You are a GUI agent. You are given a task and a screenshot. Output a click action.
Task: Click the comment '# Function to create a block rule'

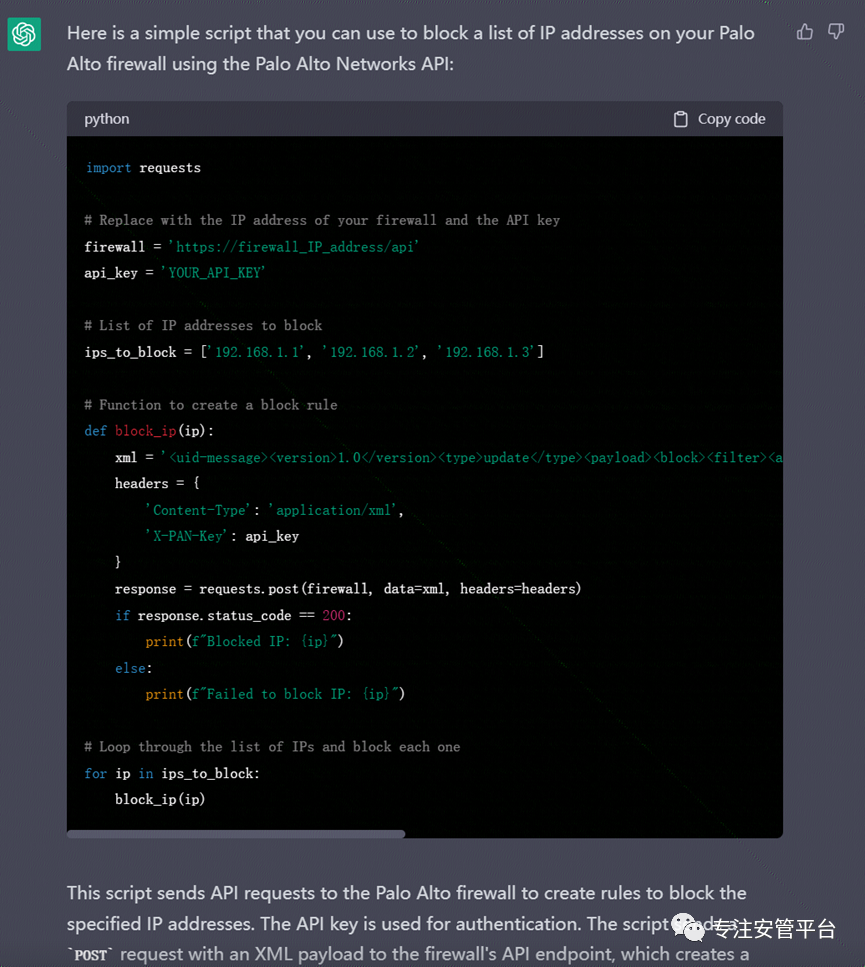pos(211,405)
